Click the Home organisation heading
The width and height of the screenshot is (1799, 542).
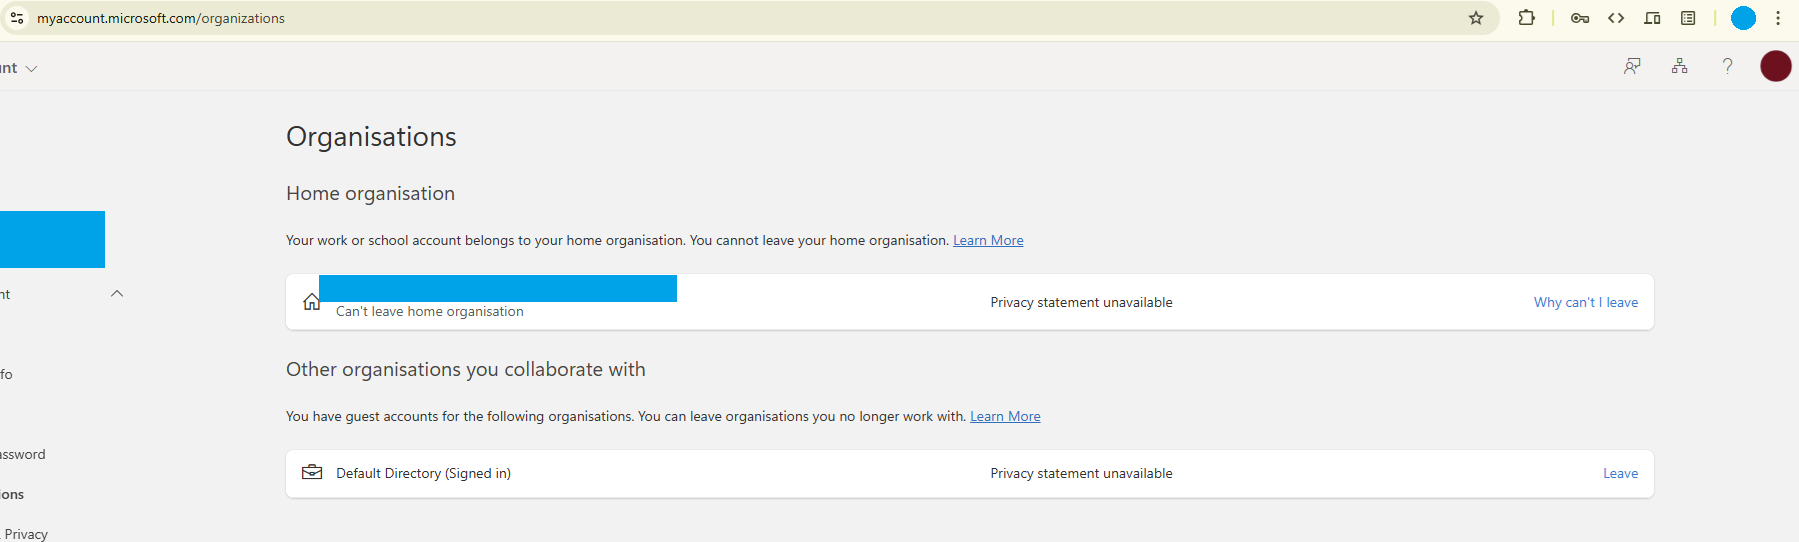tap(370, 193)
